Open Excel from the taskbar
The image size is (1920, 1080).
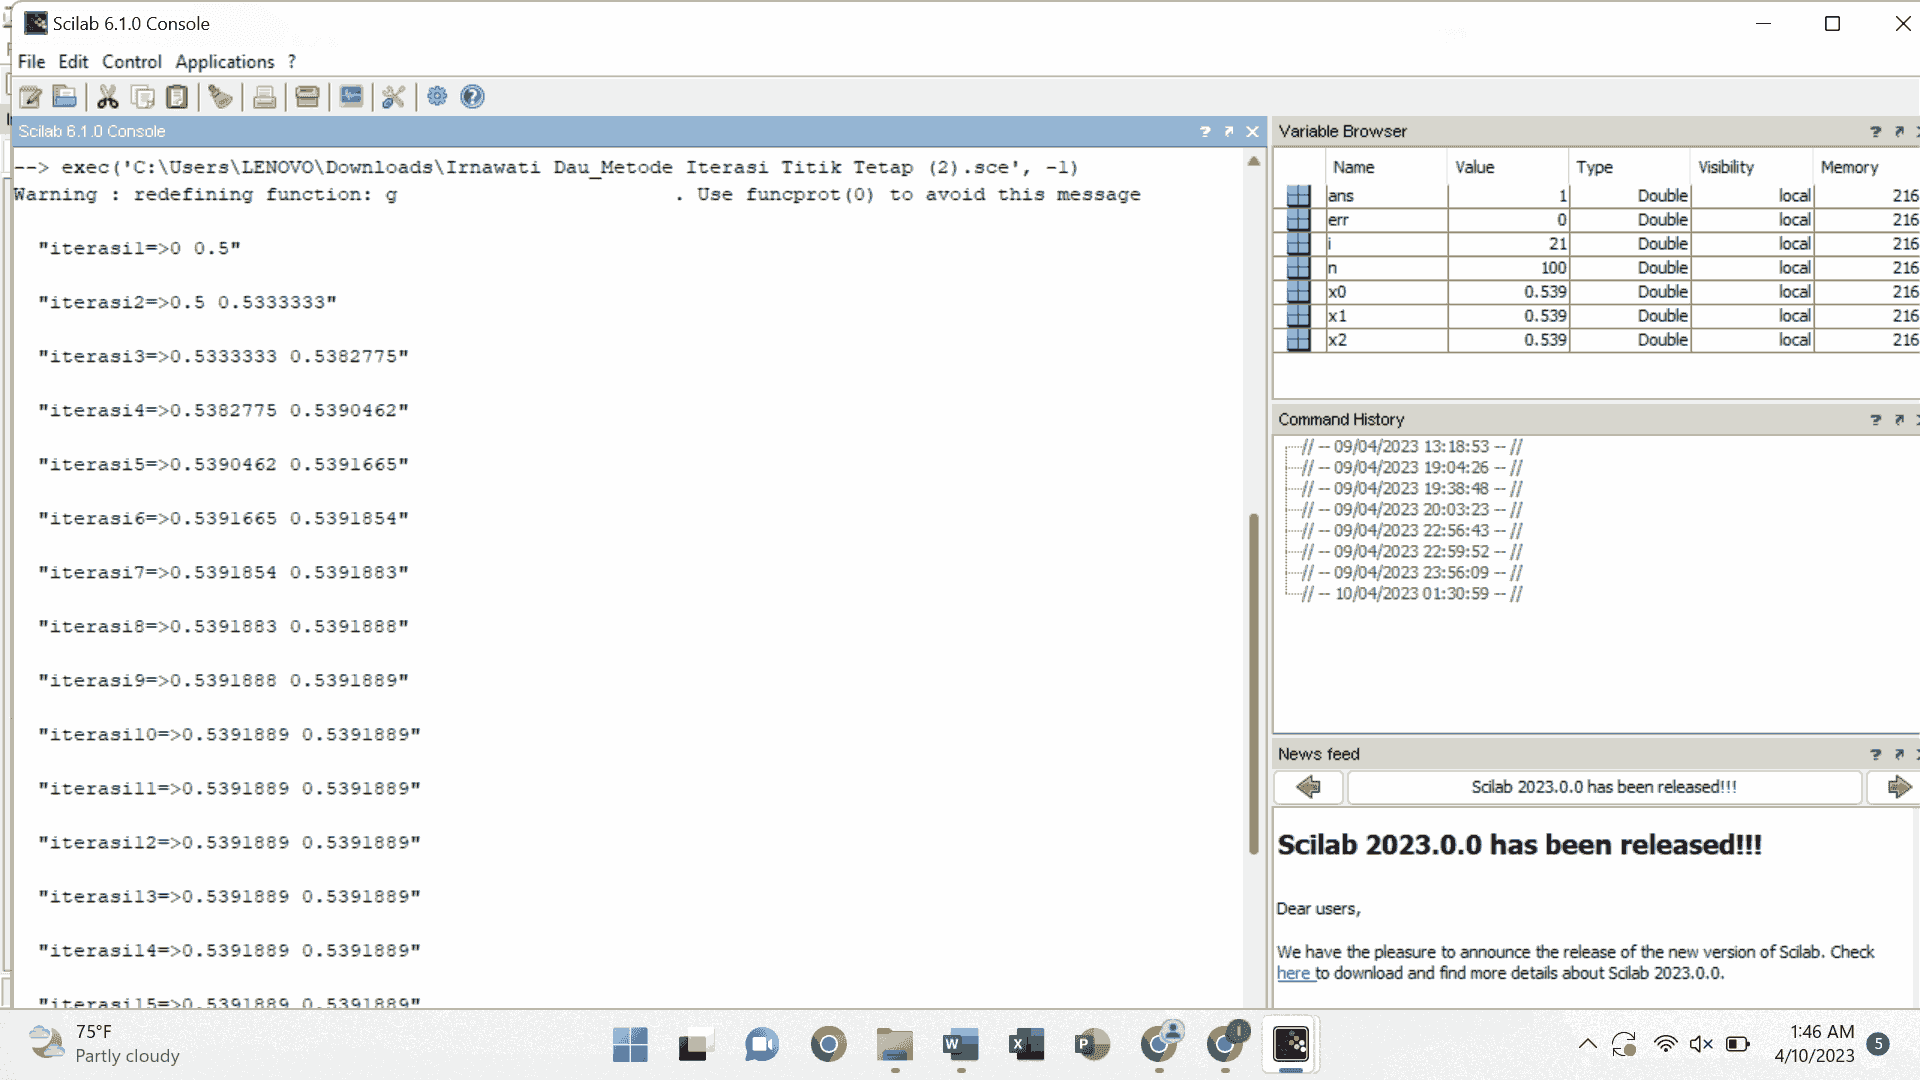point(1026,1045)
